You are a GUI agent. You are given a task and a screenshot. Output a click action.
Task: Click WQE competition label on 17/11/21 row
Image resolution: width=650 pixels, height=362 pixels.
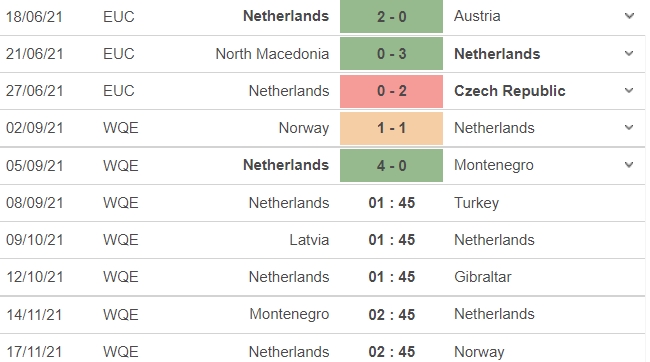[120, 352]
